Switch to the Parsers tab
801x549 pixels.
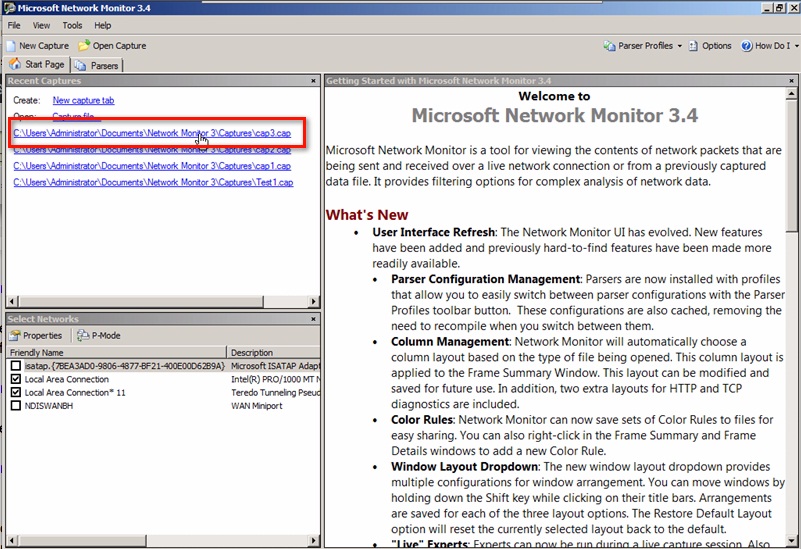point(97,65)
